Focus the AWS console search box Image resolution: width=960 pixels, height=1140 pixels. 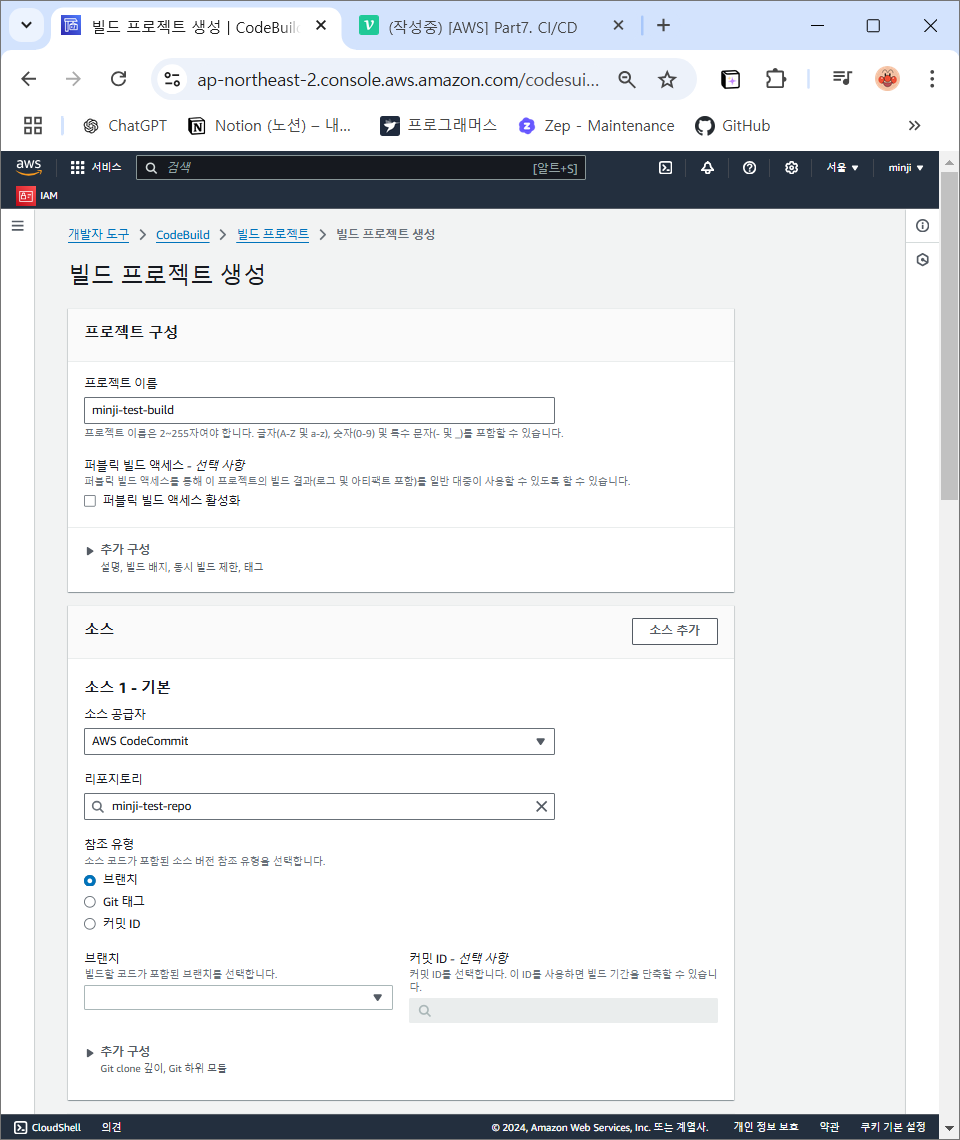coord(361,168)
